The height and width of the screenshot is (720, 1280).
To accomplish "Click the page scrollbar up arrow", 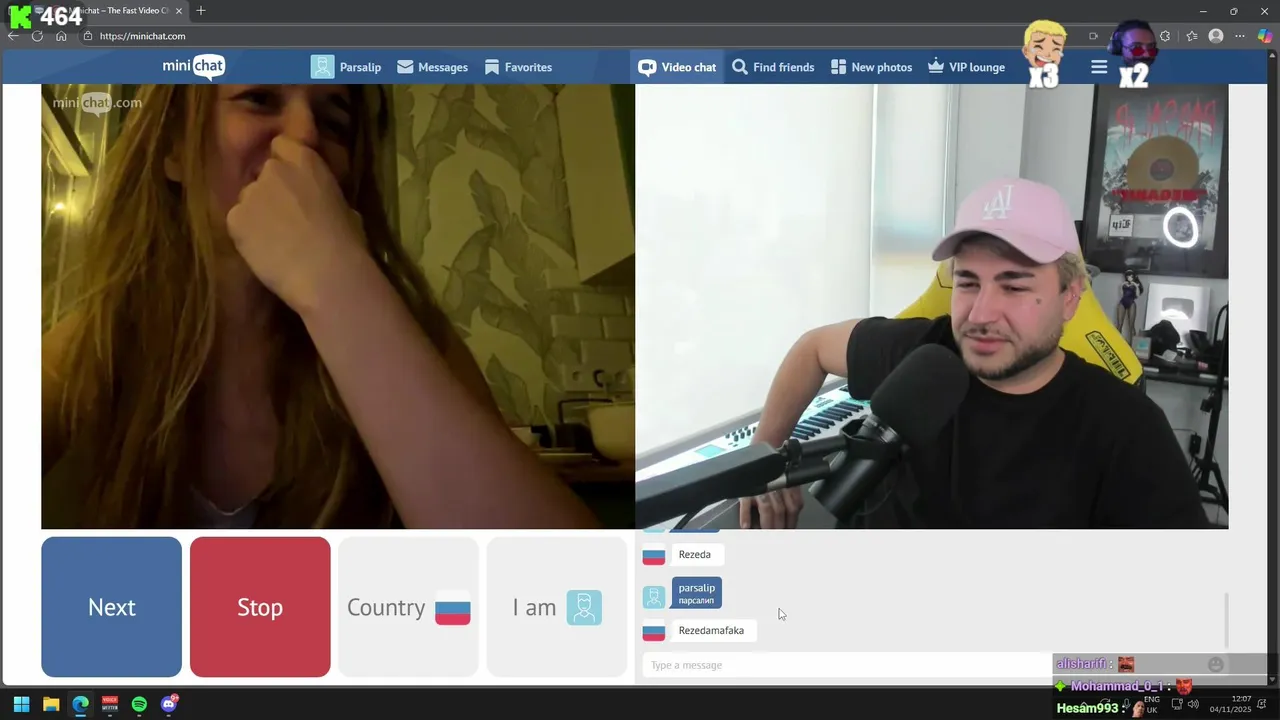I will point(1273,56).
